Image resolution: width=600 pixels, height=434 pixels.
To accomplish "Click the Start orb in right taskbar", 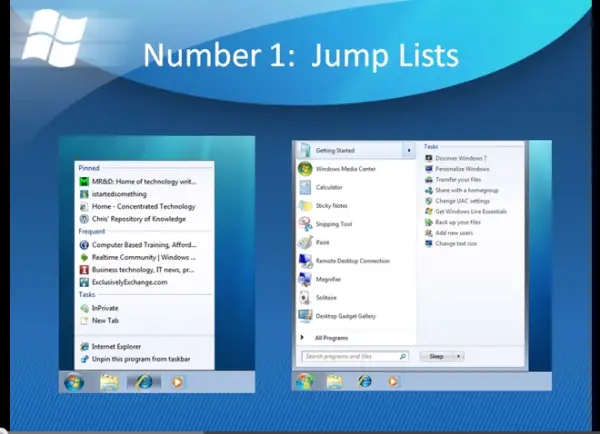I will click(305, 381).
